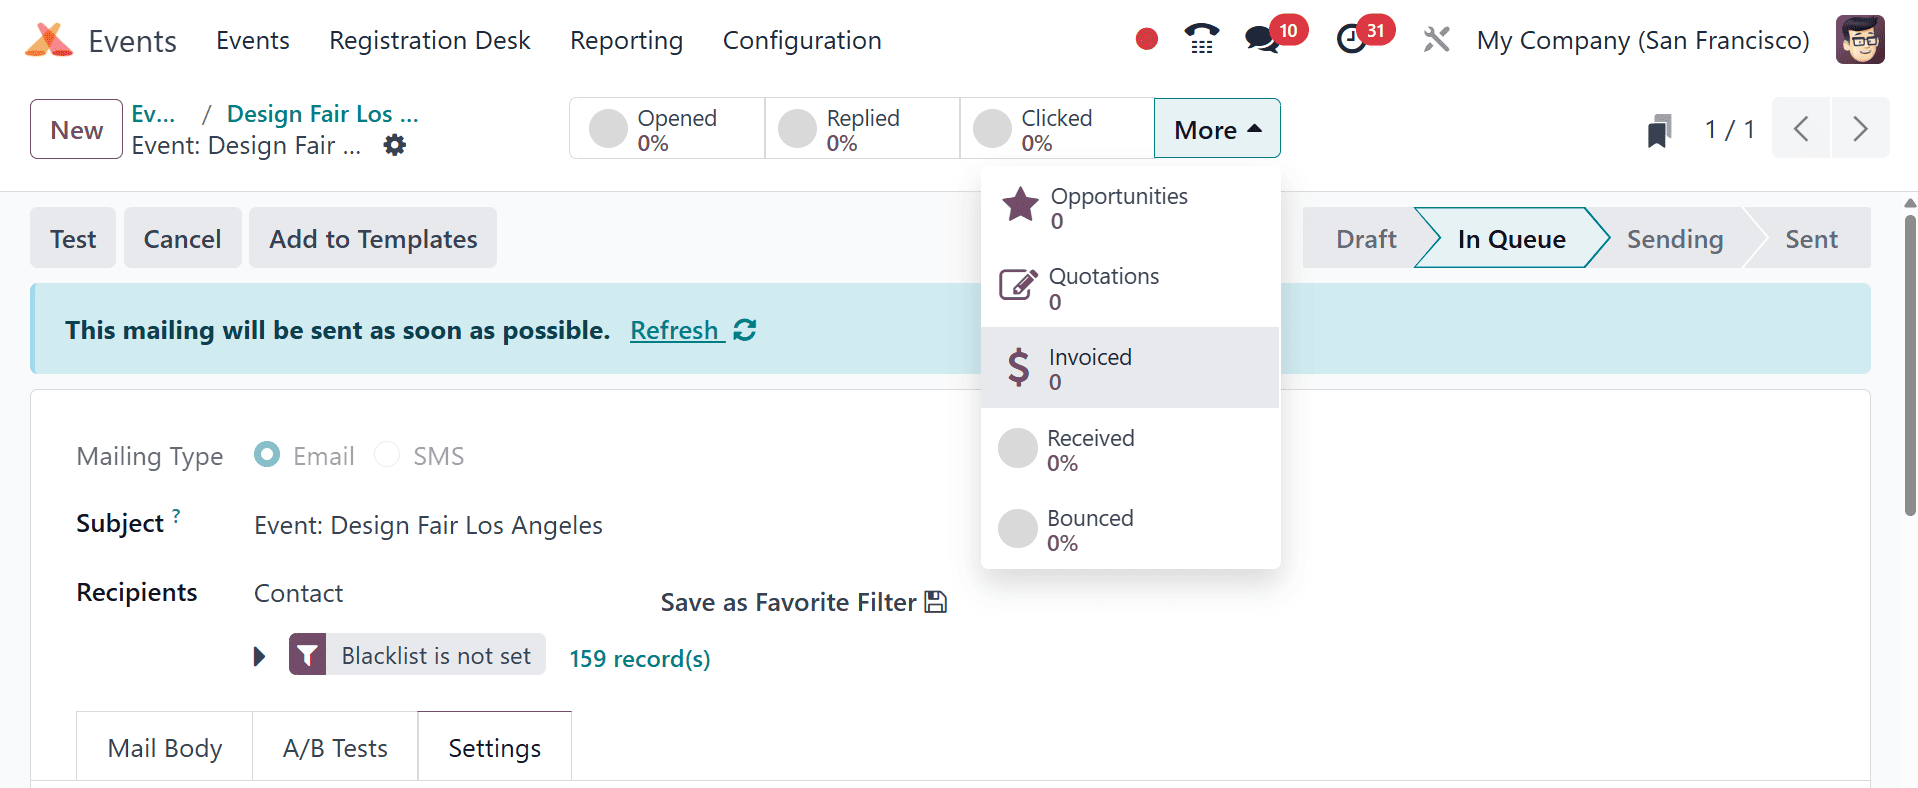The height and width of the screenshot is (788, 1918).
Task: Collapse the More stat buttons dropdown
Action: point(1217,129)
